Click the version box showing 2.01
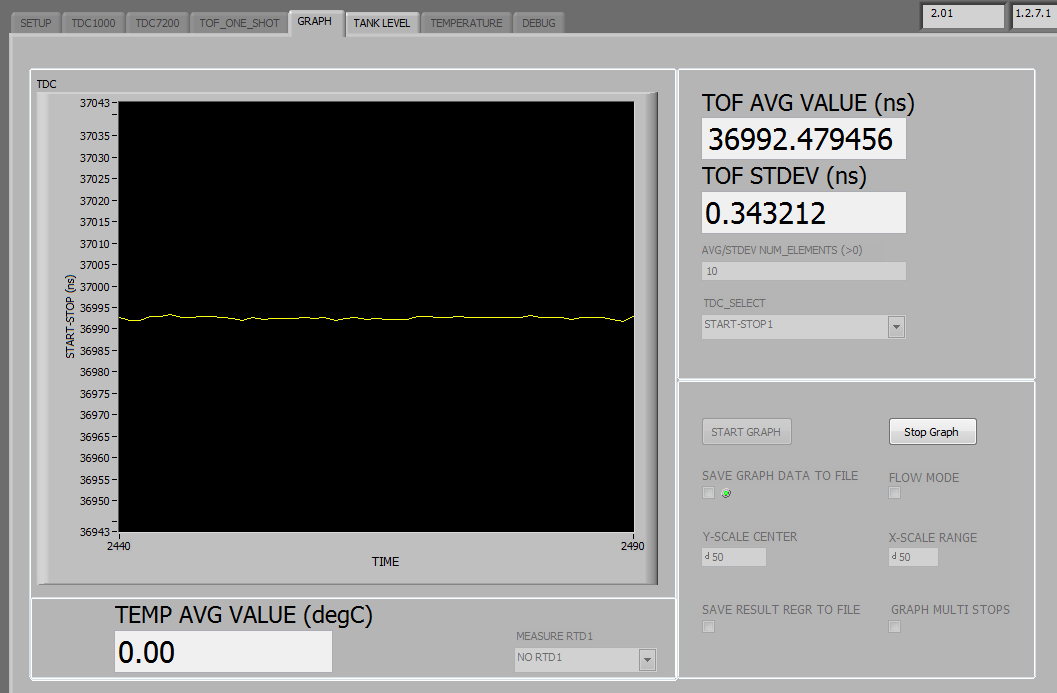1057x693 pixels. 963,16
